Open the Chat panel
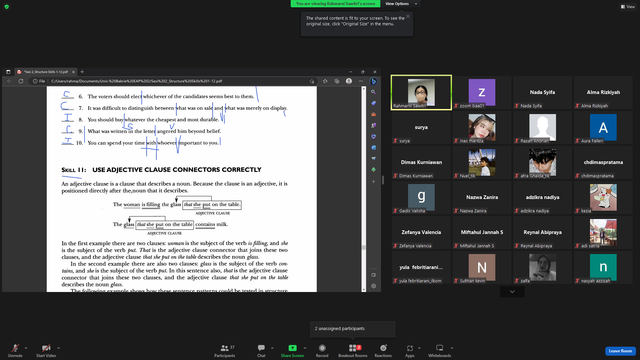 (261, 350)
